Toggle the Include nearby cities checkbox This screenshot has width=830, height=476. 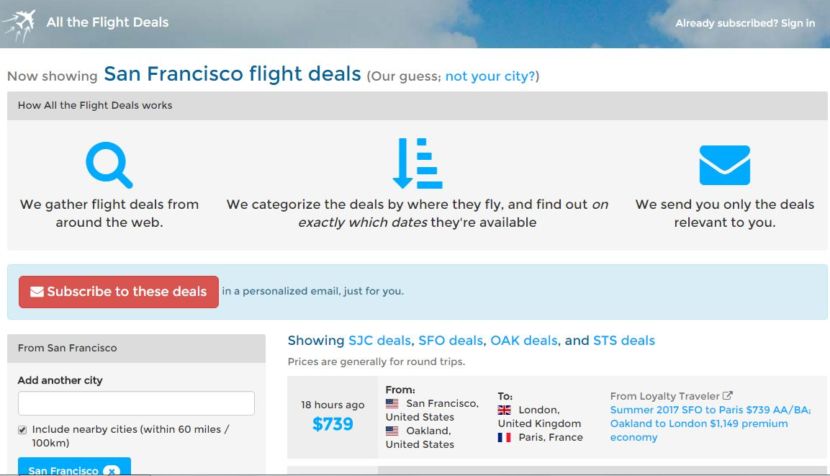pos(23,429)
